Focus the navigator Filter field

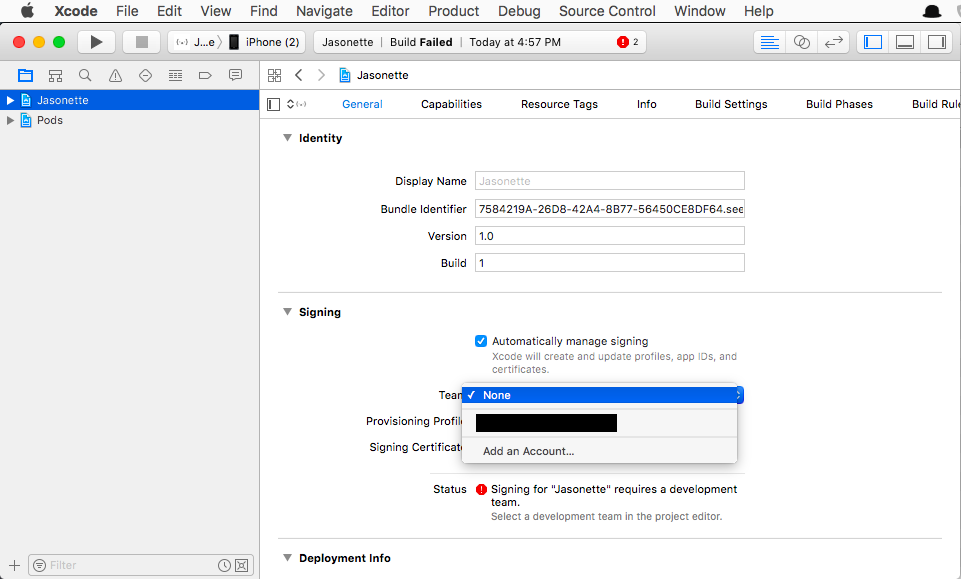pyautogui.click(x=140, y=566)
